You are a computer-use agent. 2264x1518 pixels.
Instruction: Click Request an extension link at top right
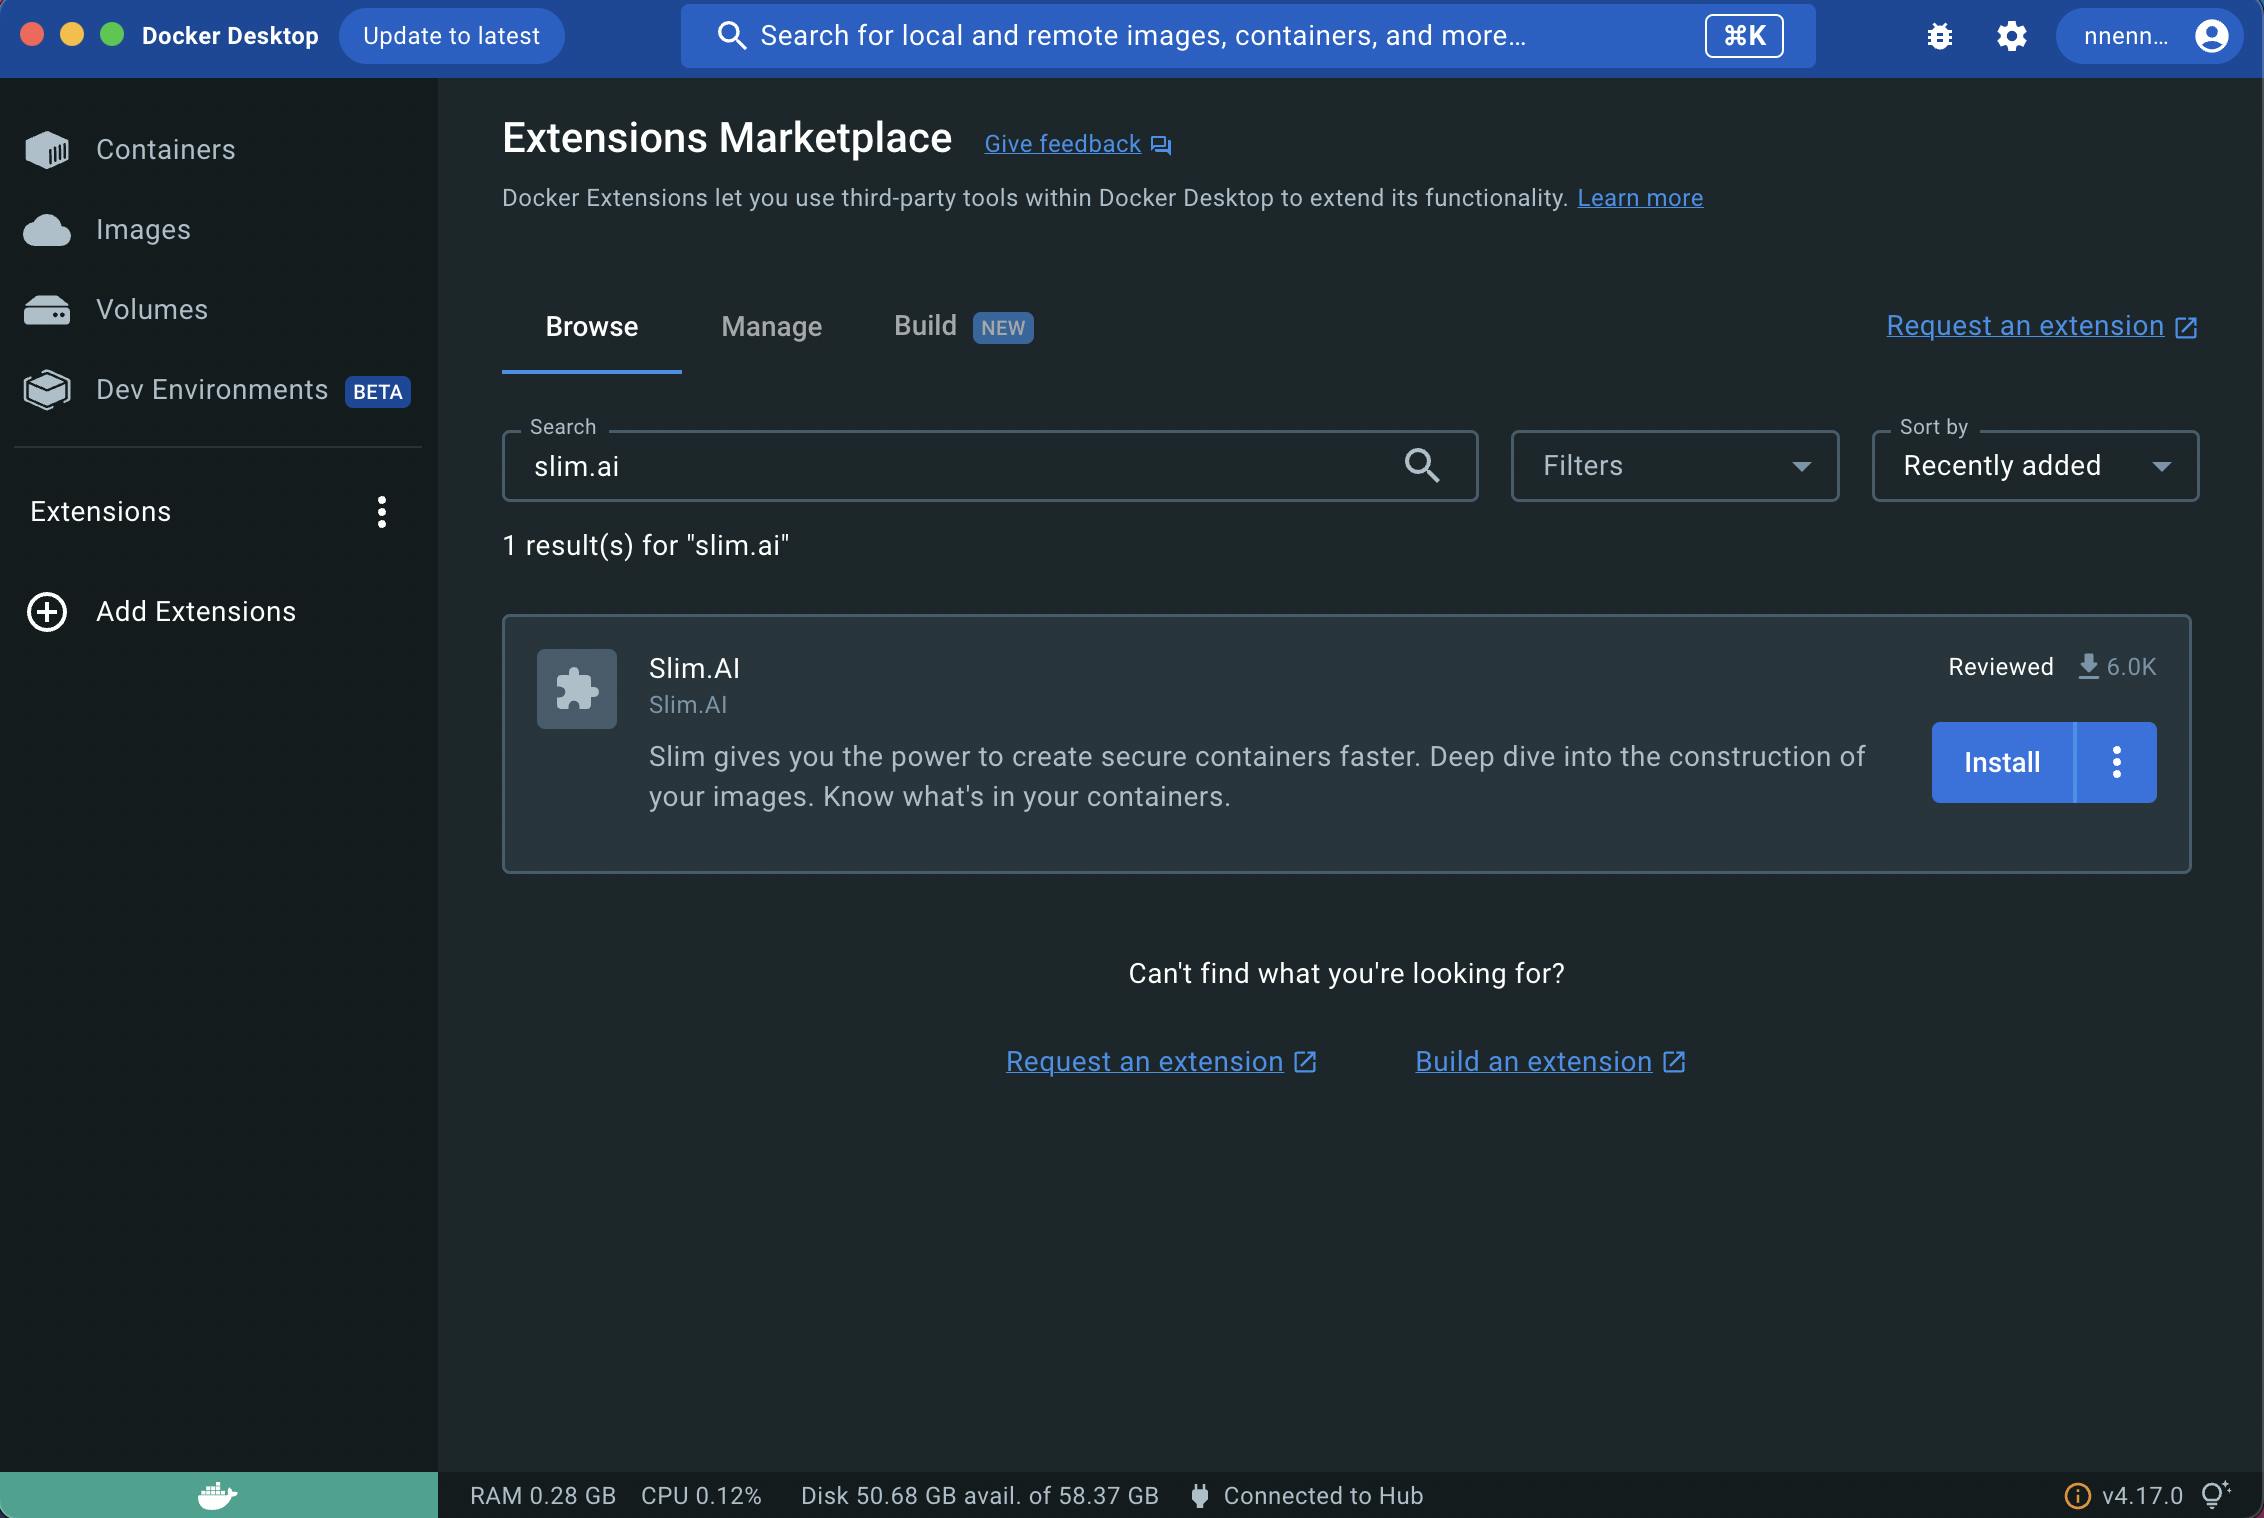tap(2025, 326)
